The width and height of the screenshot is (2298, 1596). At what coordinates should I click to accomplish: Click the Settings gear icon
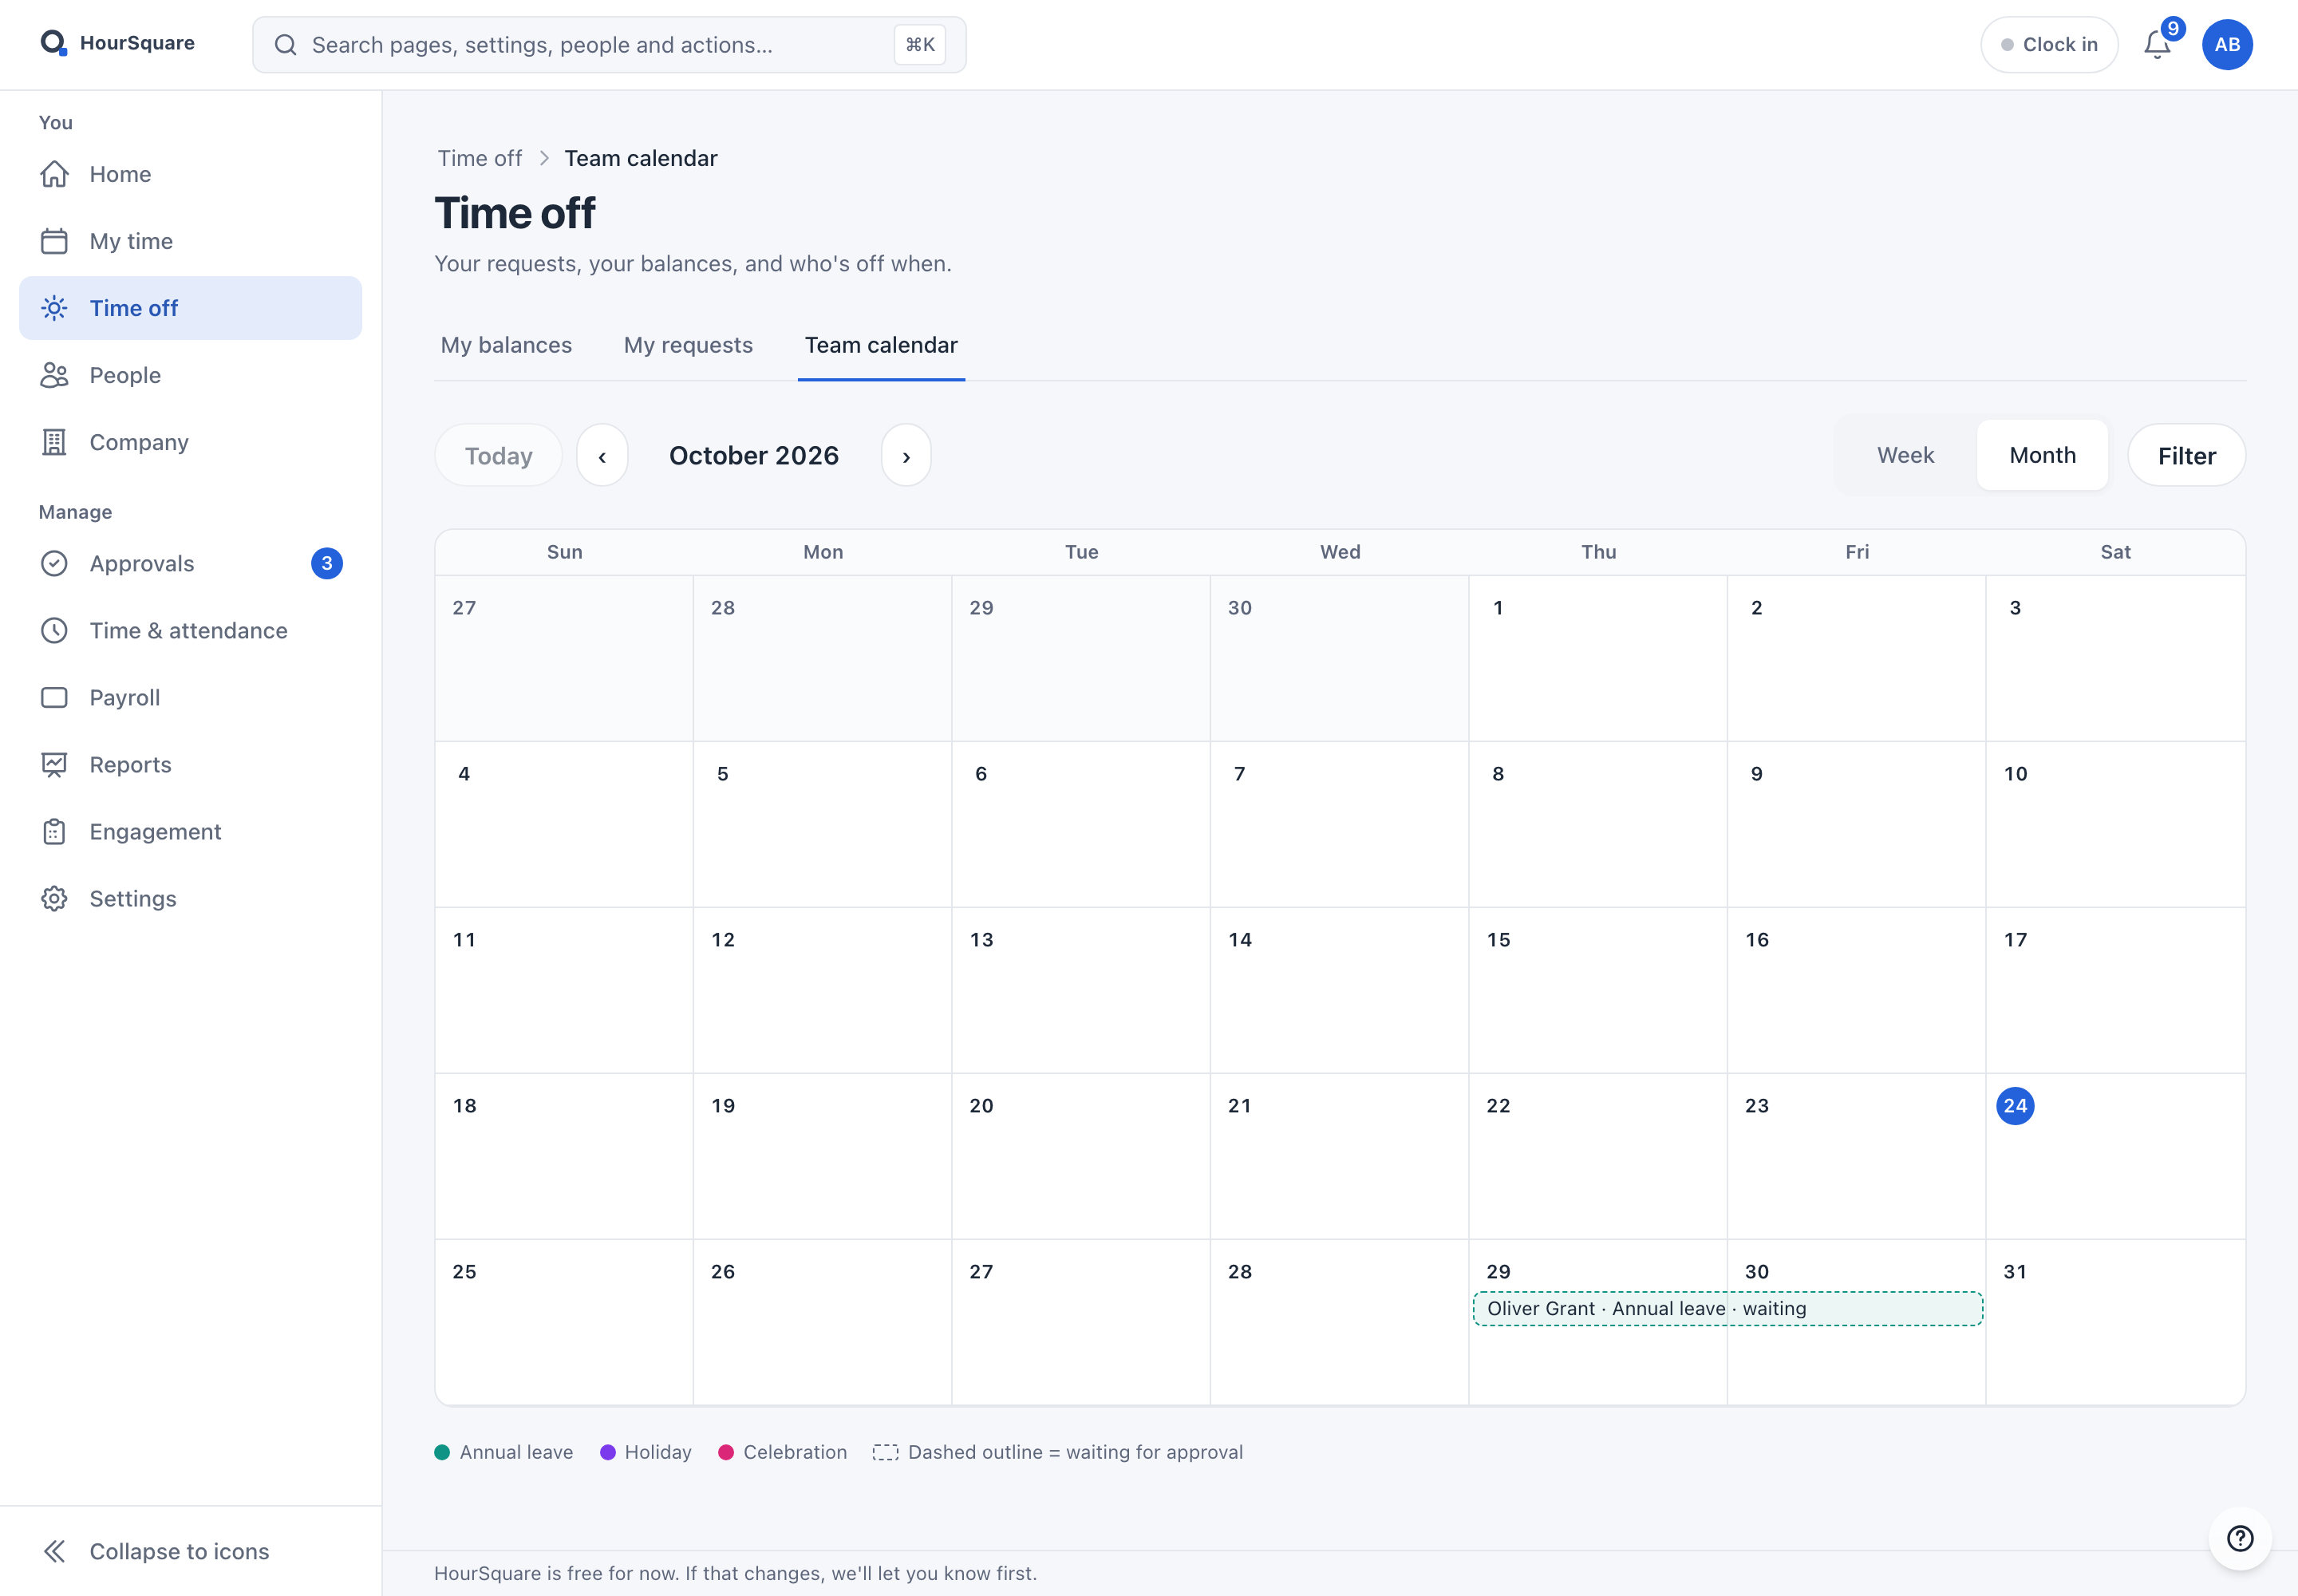pyautogui.click(x=54, y=899)
